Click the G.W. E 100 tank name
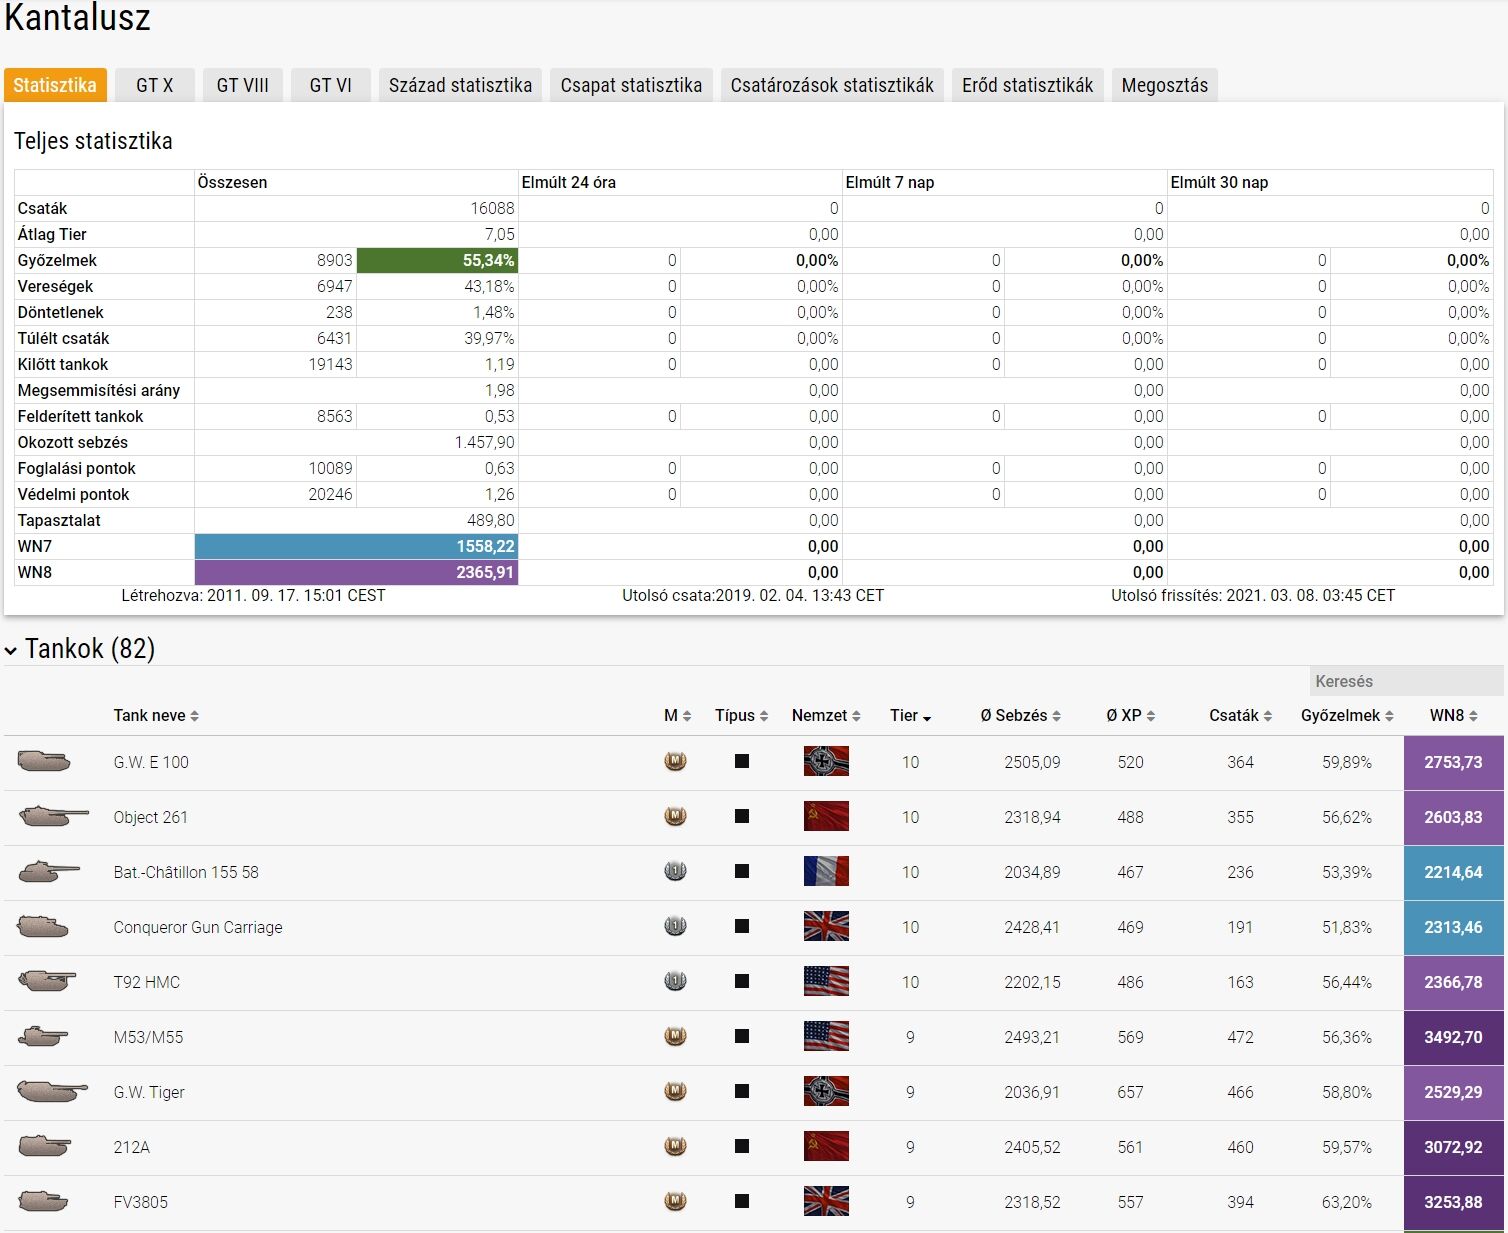 [151, 762]
